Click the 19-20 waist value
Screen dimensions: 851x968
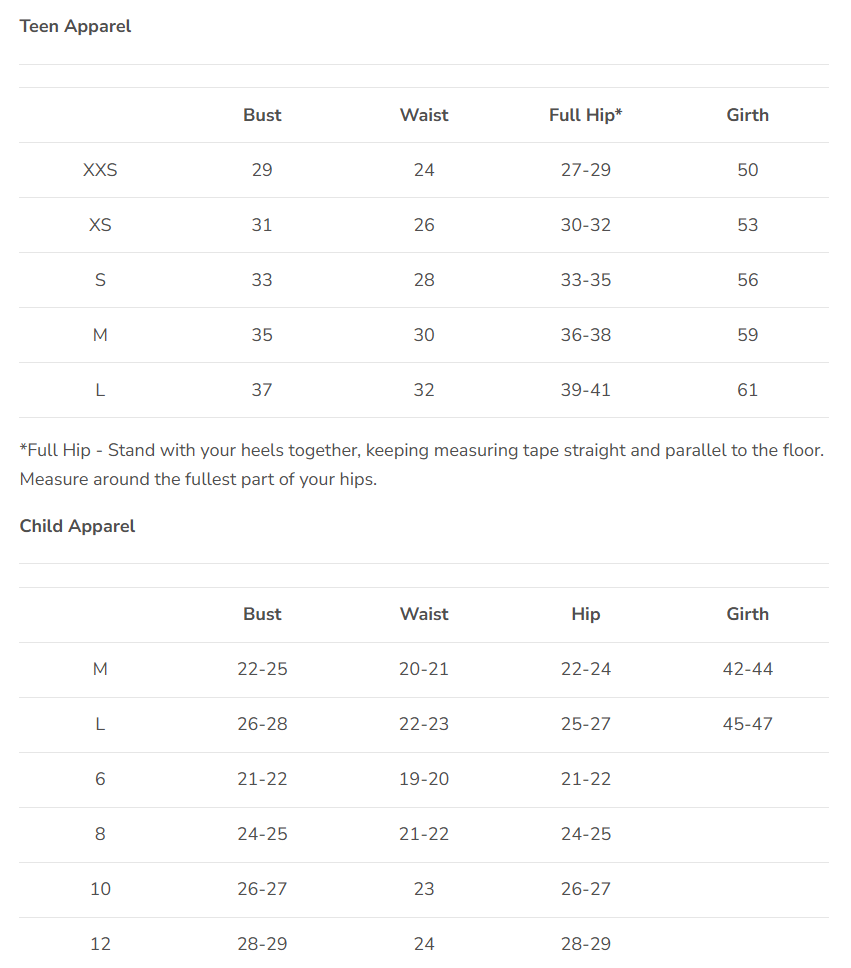[424, 779]
